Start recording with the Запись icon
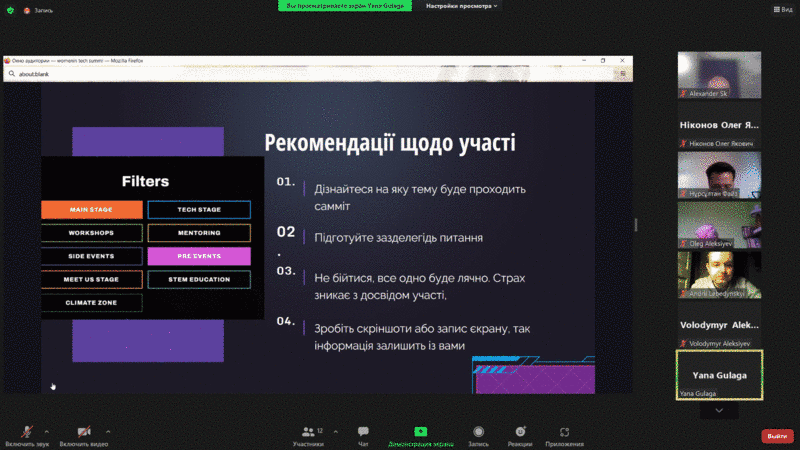This screenshot has height=450, width=800. 479,431
